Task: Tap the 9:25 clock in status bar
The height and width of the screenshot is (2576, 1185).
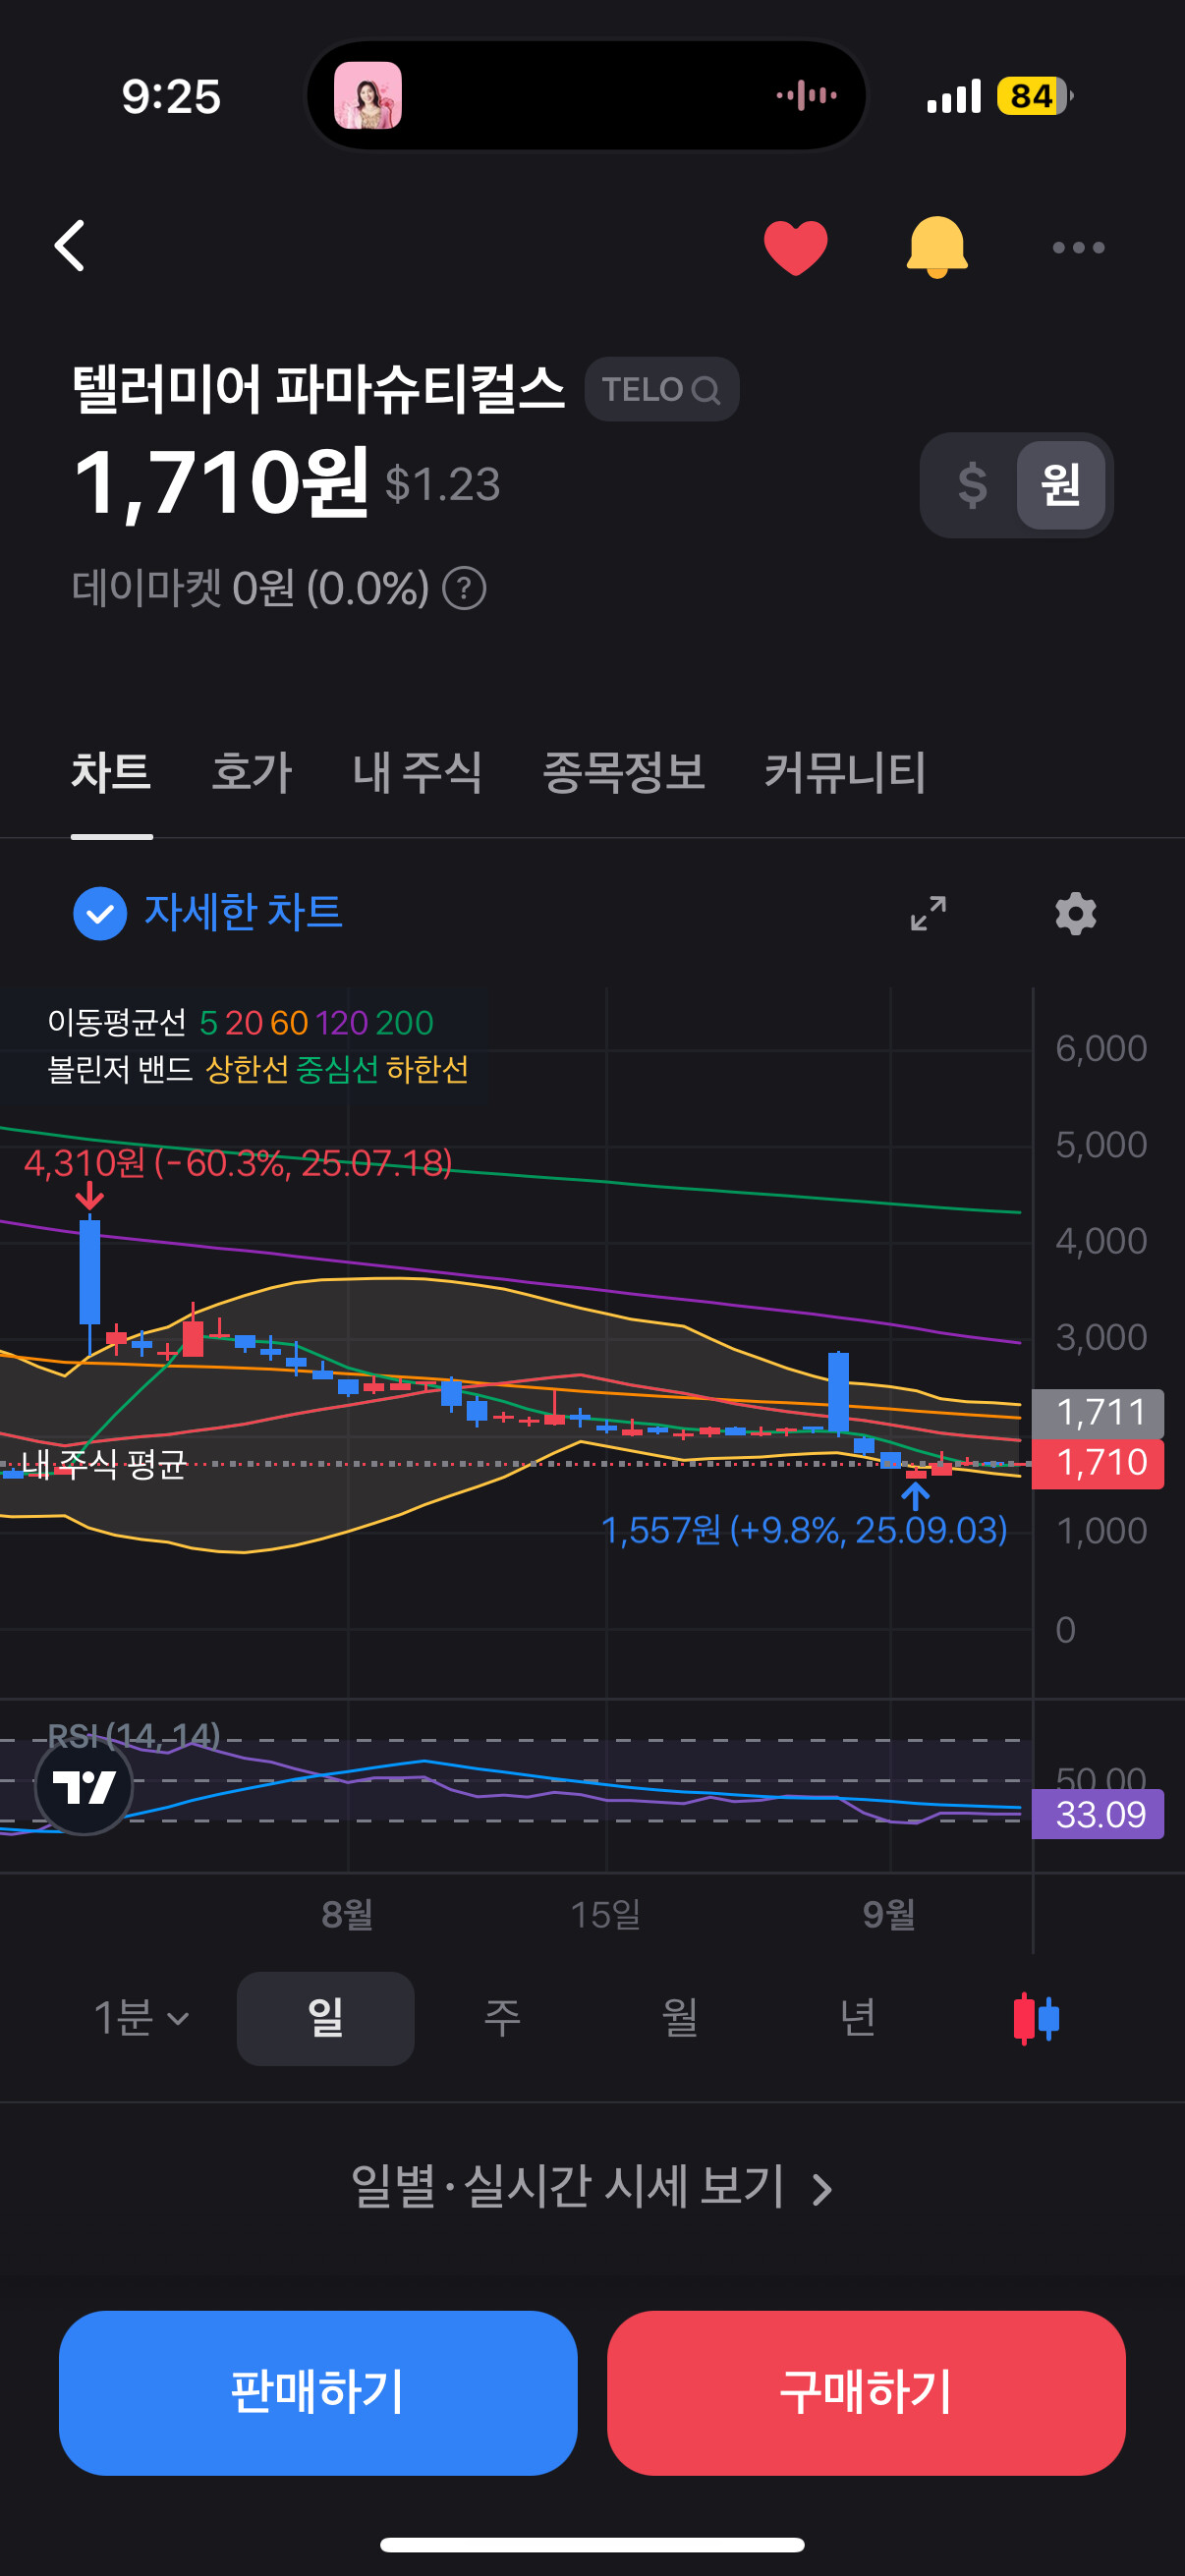Action: (x=171, y=96)
